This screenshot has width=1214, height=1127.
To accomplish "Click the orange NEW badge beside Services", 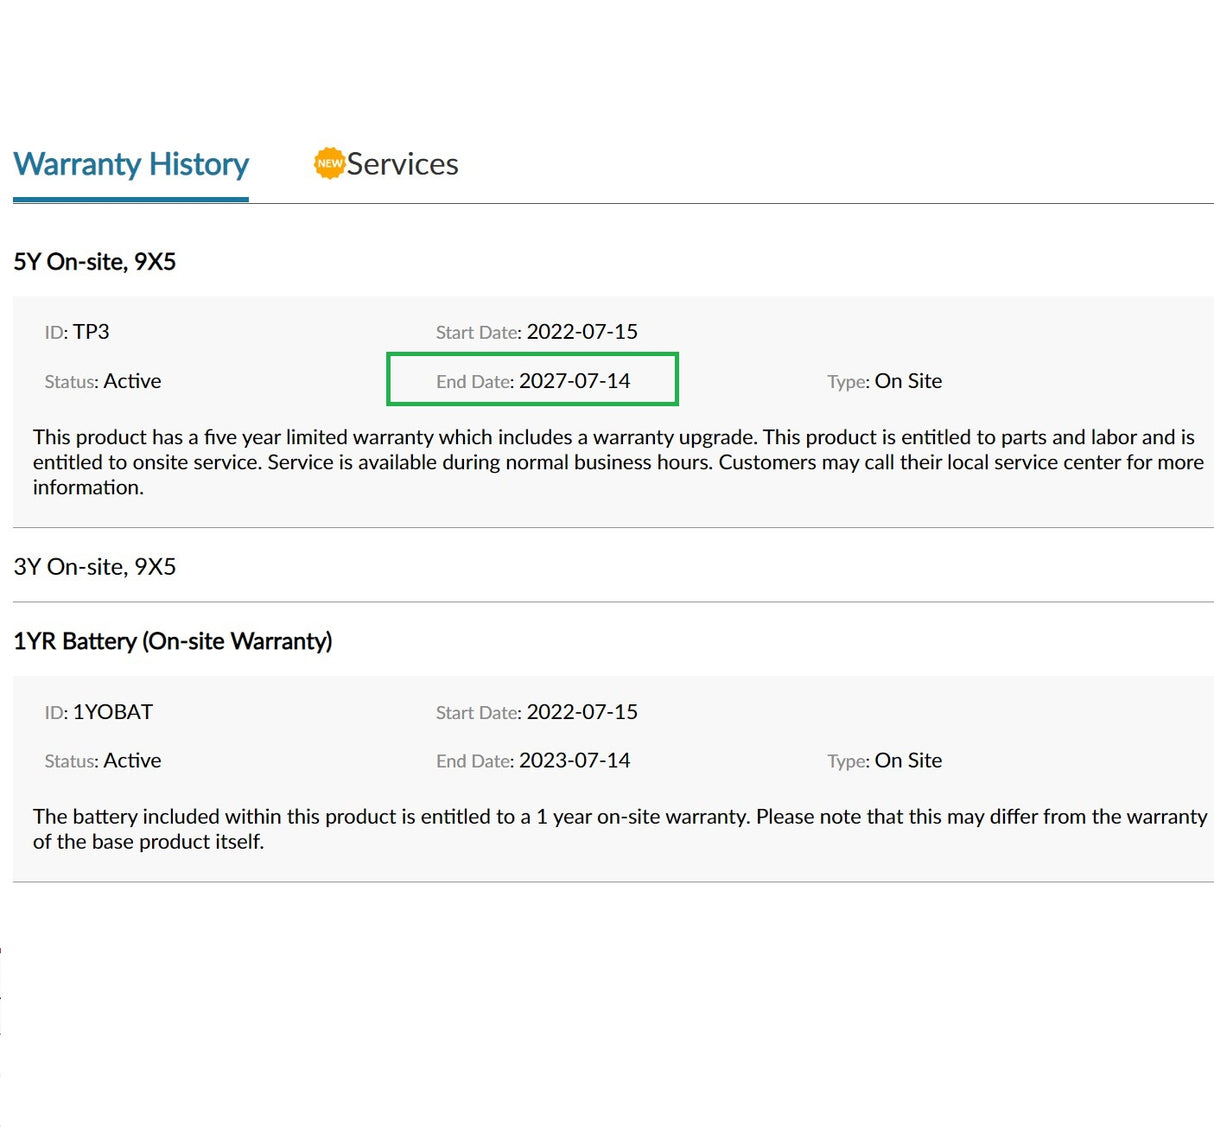I will click(x=329, y=163).
